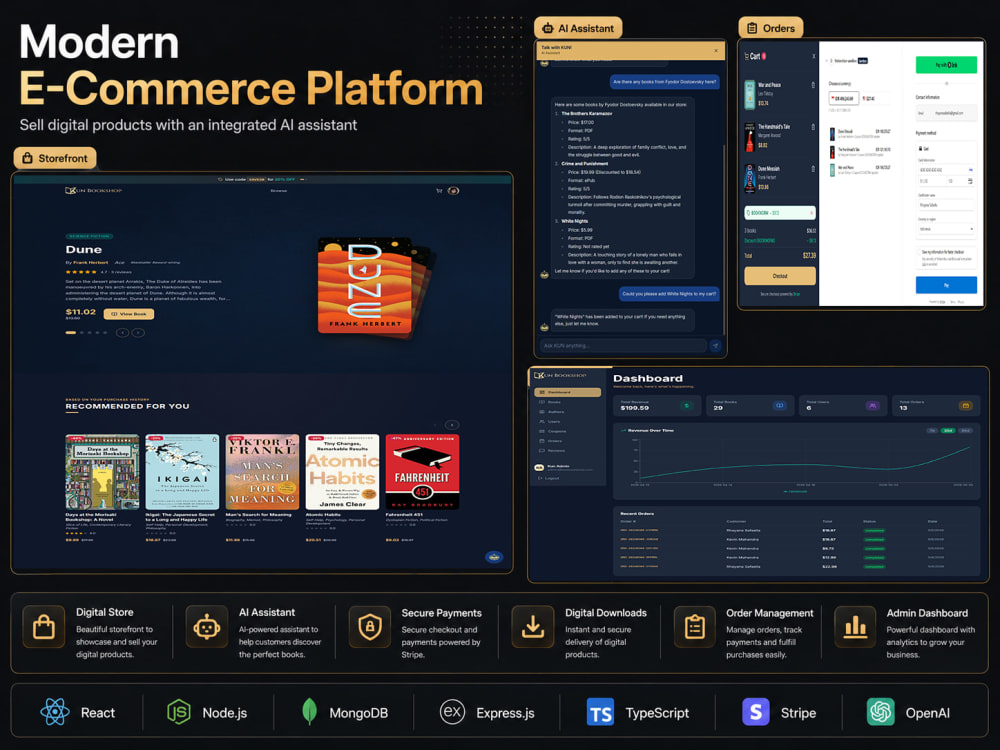
Task: Remove Dune Messiah from the cart
Action: [x=813, y=169]
